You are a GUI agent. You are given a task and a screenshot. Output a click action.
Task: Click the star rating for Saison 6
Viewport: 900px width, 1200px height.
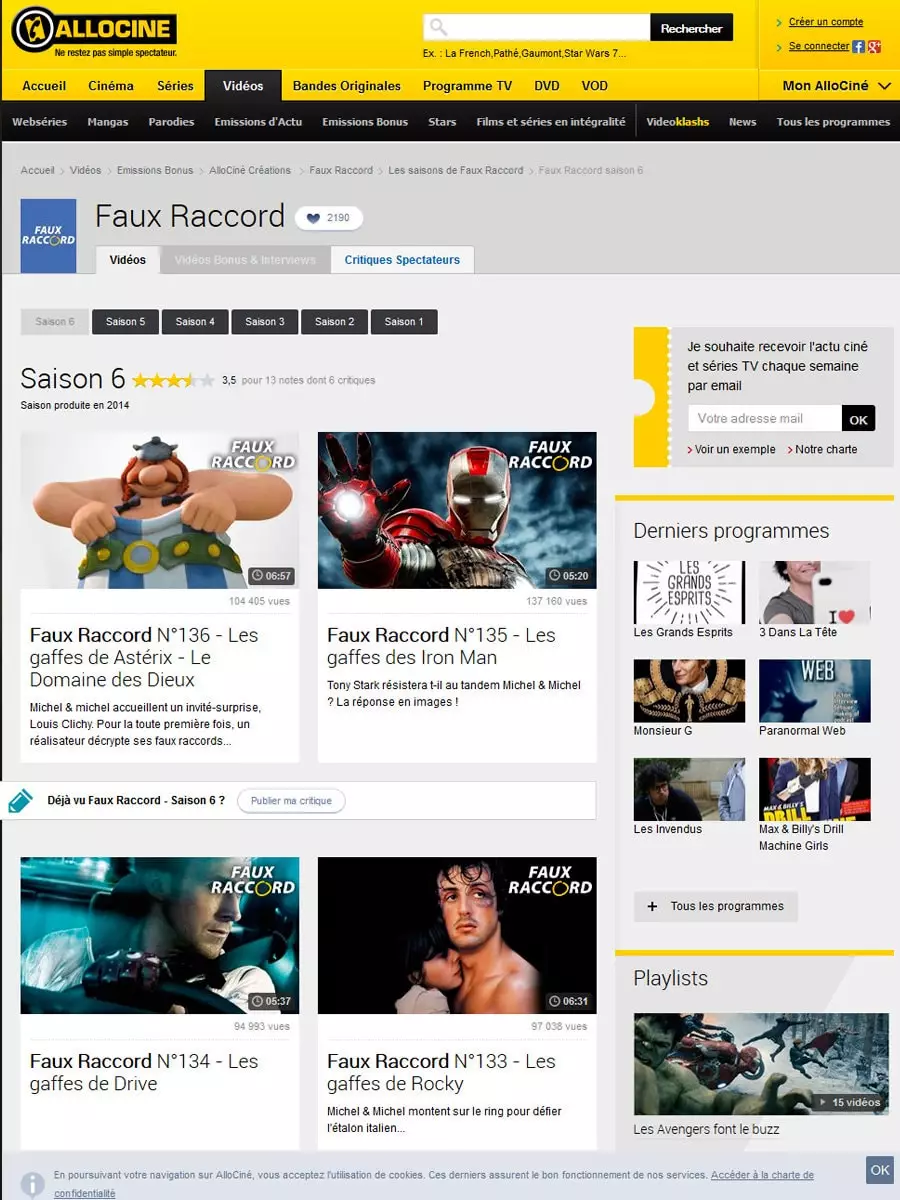click(172, 380)
